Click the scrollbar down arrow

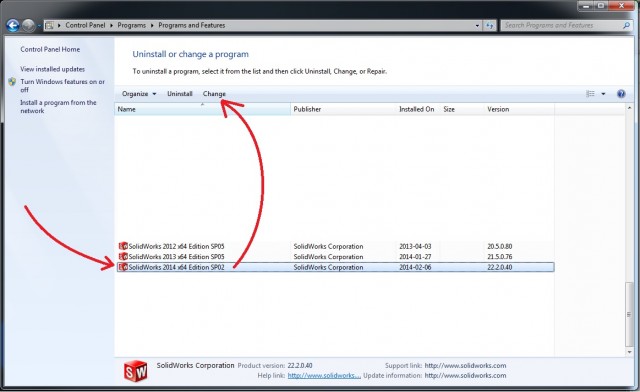pyautogui.click(x=629, y=352)
